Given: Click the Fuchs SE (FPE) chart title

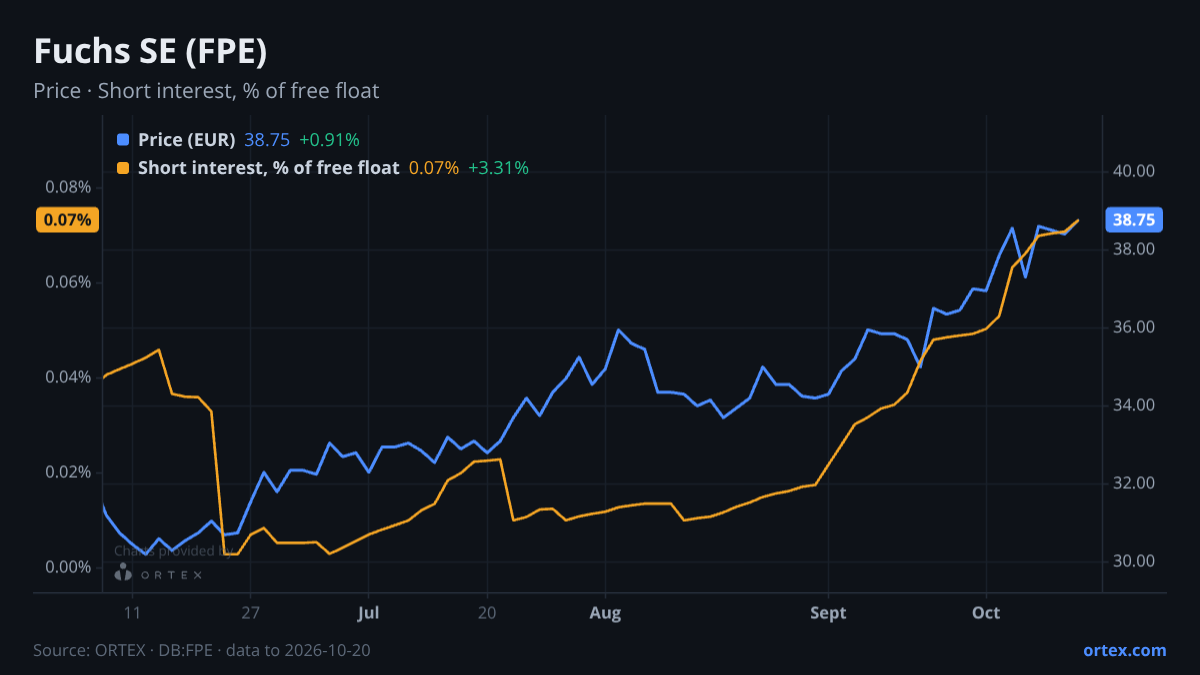Looking at the screenshot, I should point(150,51).
